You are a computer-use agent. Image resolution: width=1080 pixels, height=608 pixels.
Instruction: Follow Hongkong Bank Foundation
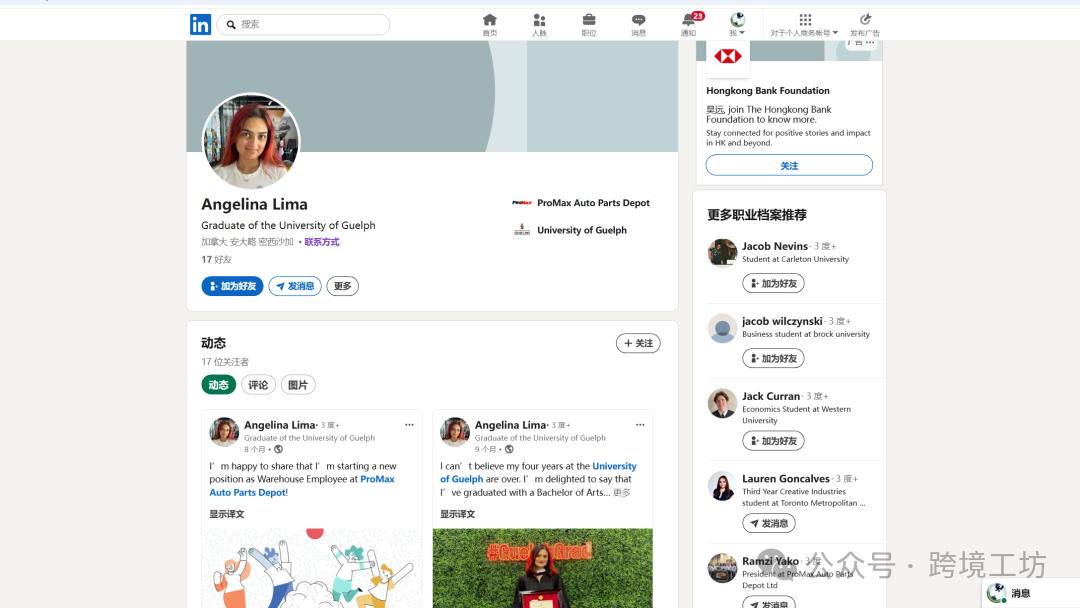point(789,165)
